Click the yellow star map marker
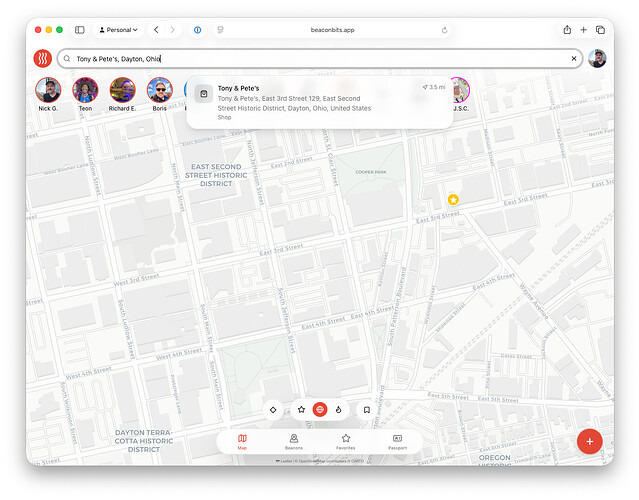 point(453,200)
